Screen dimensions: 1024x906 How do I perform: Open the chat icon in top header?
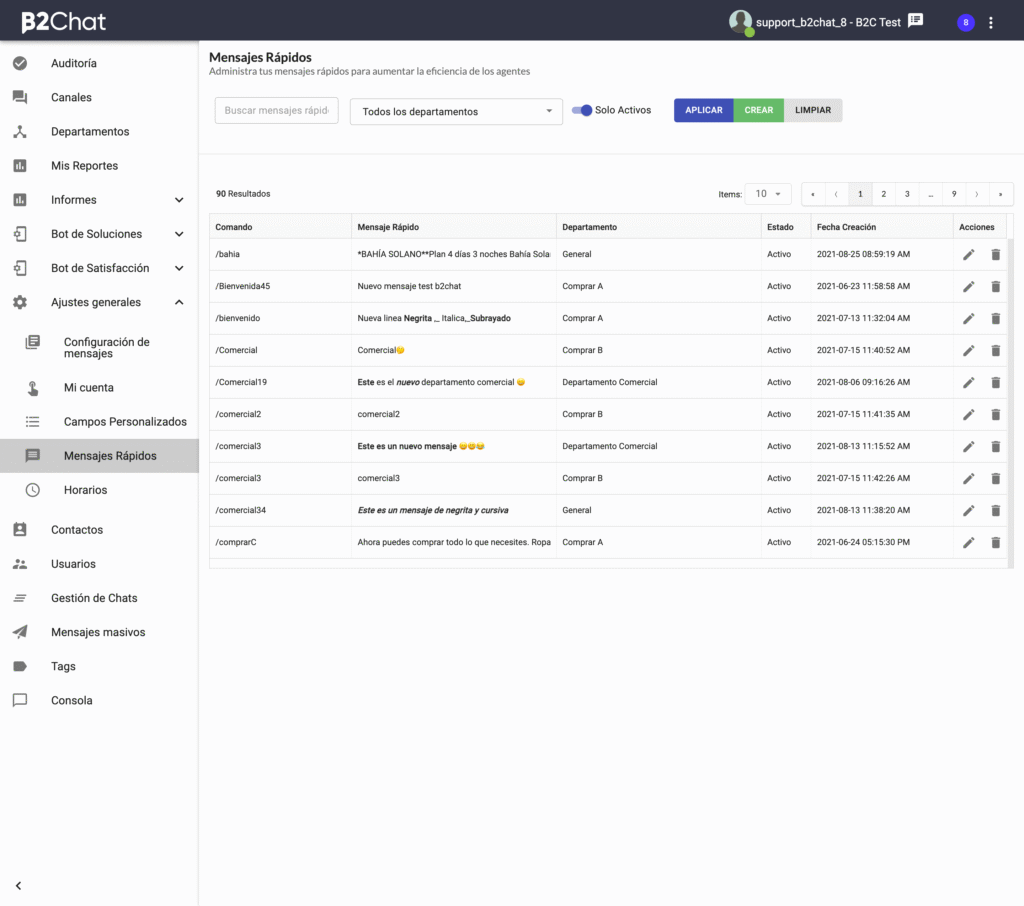tap(915, 21)
